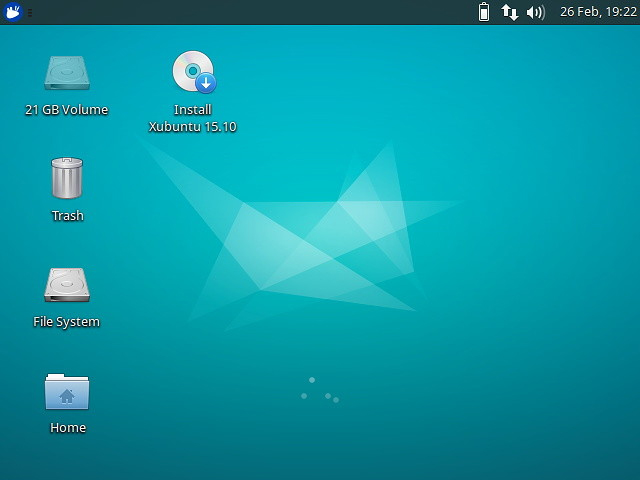Click the "File System" label
This screenshot has width=640, height=480.
(x=67, y=322)
